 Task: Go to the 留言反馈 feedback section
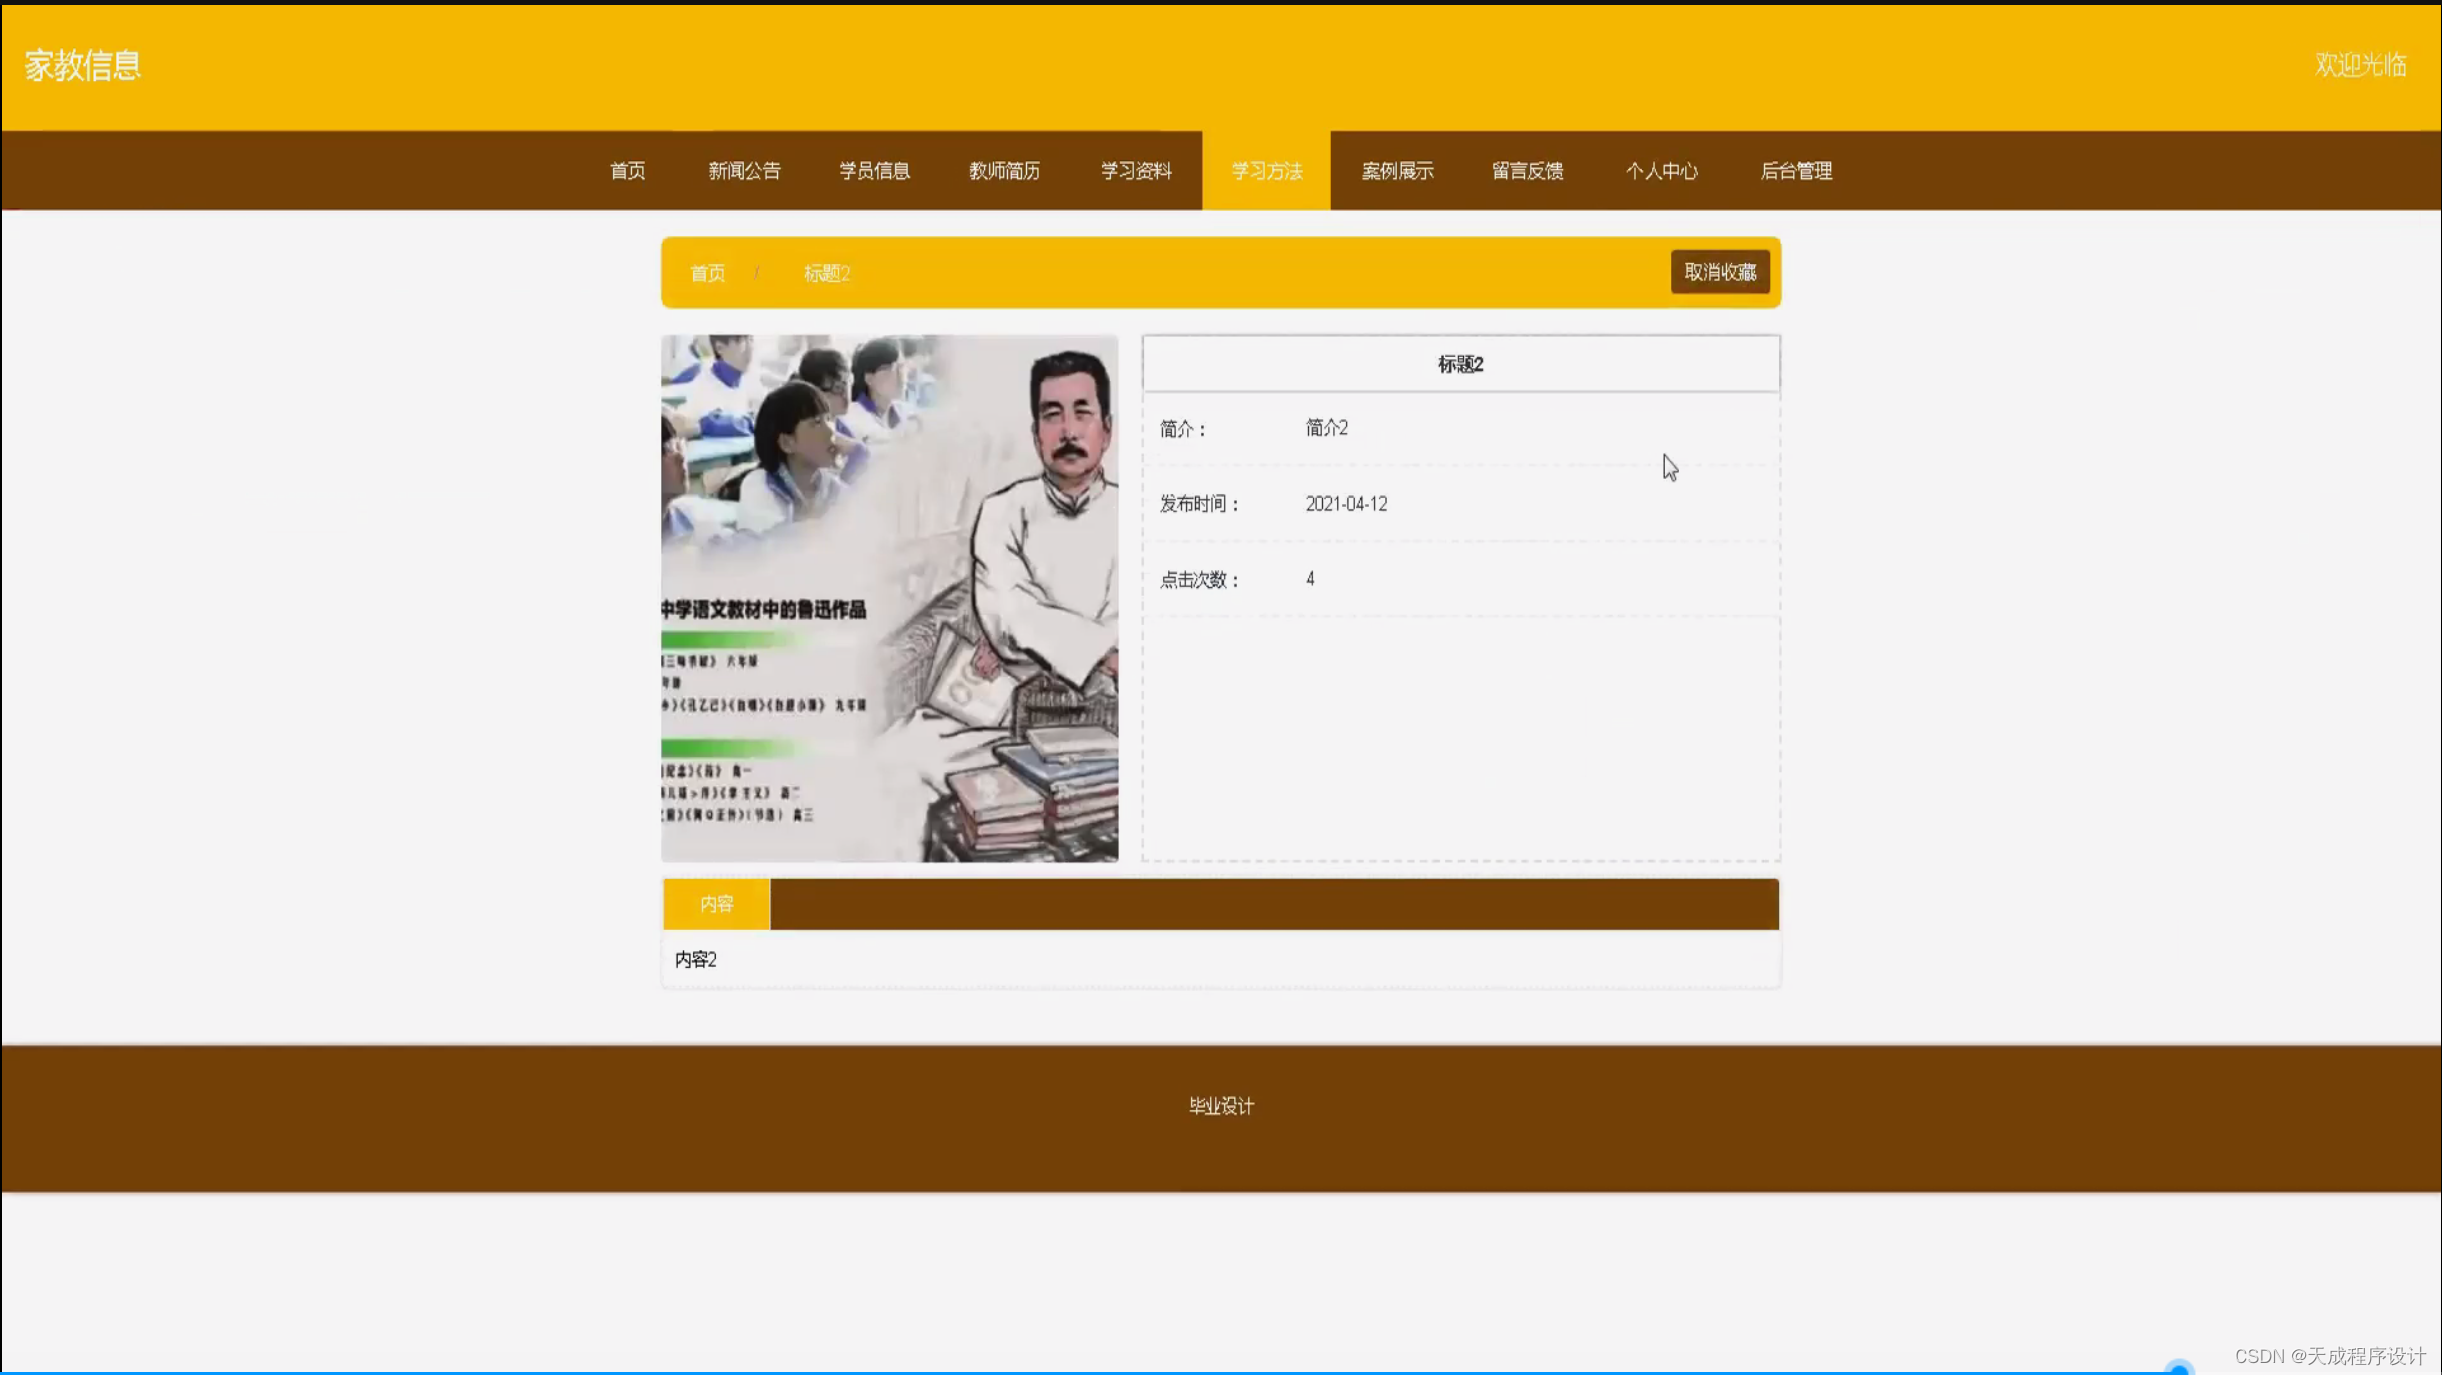(x=1526, y=171)
